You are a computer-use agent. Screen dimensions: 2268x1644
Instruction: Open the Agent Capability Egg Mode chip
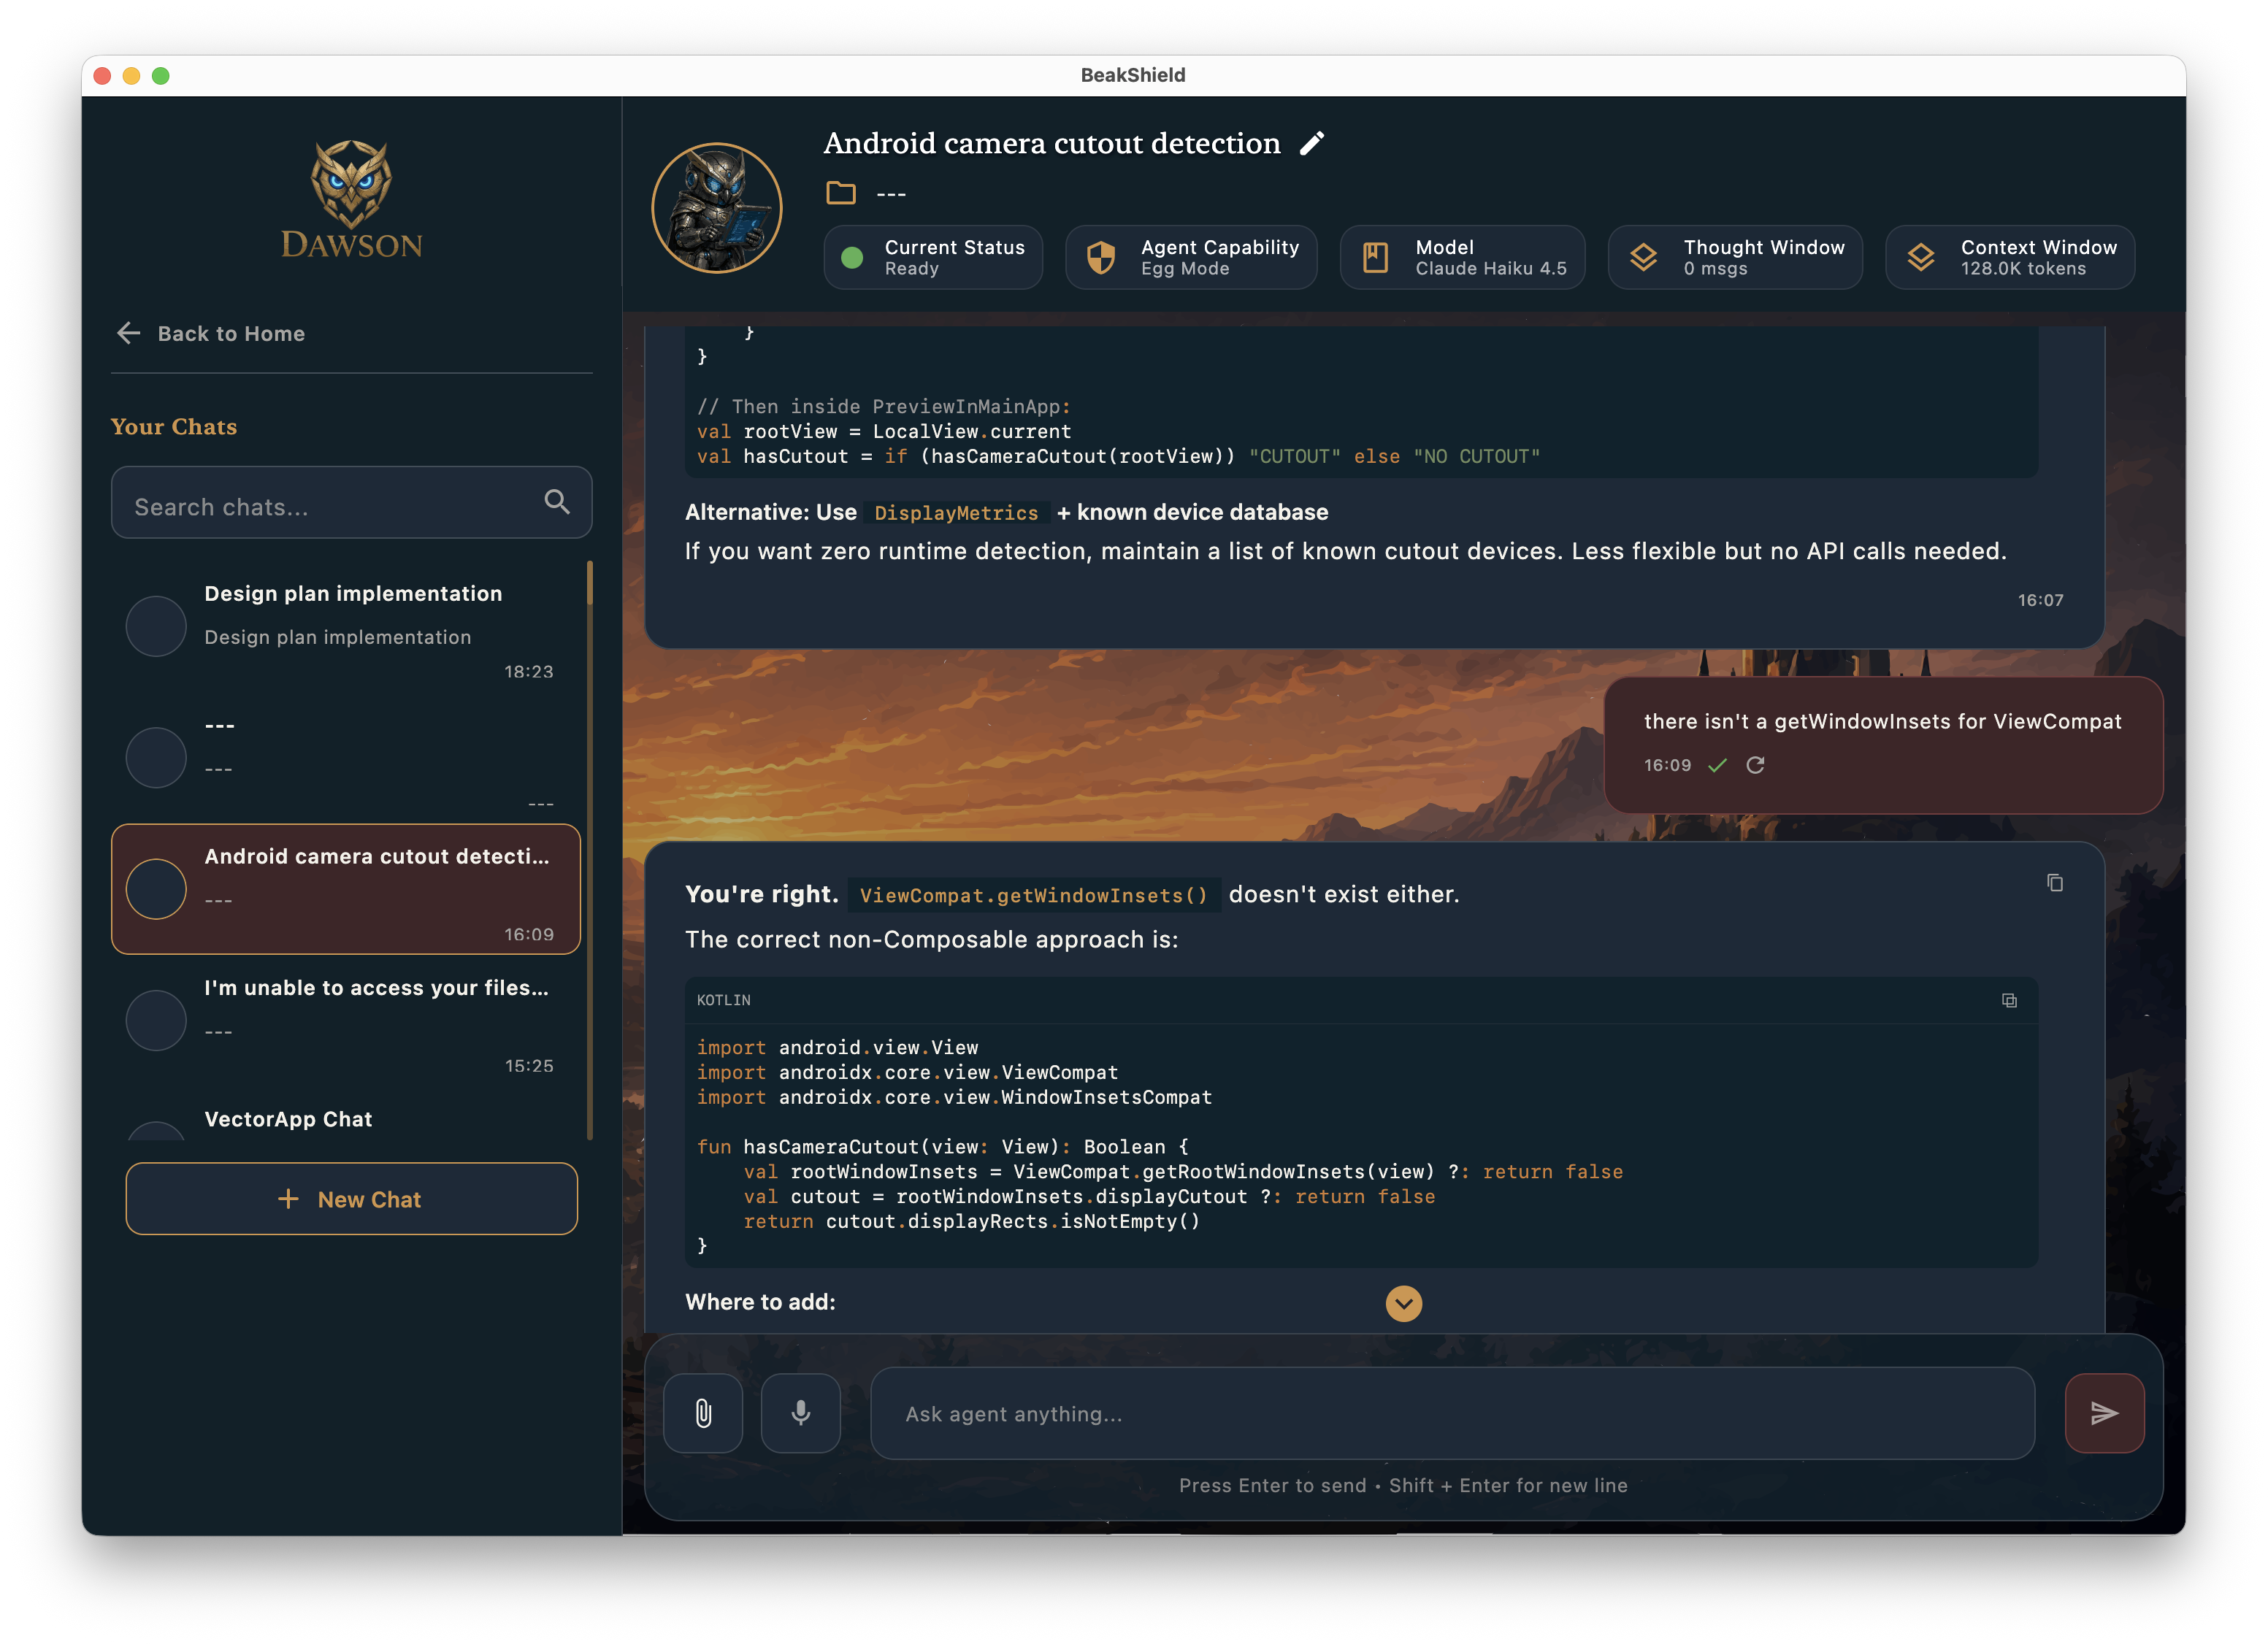(1191, 257)
